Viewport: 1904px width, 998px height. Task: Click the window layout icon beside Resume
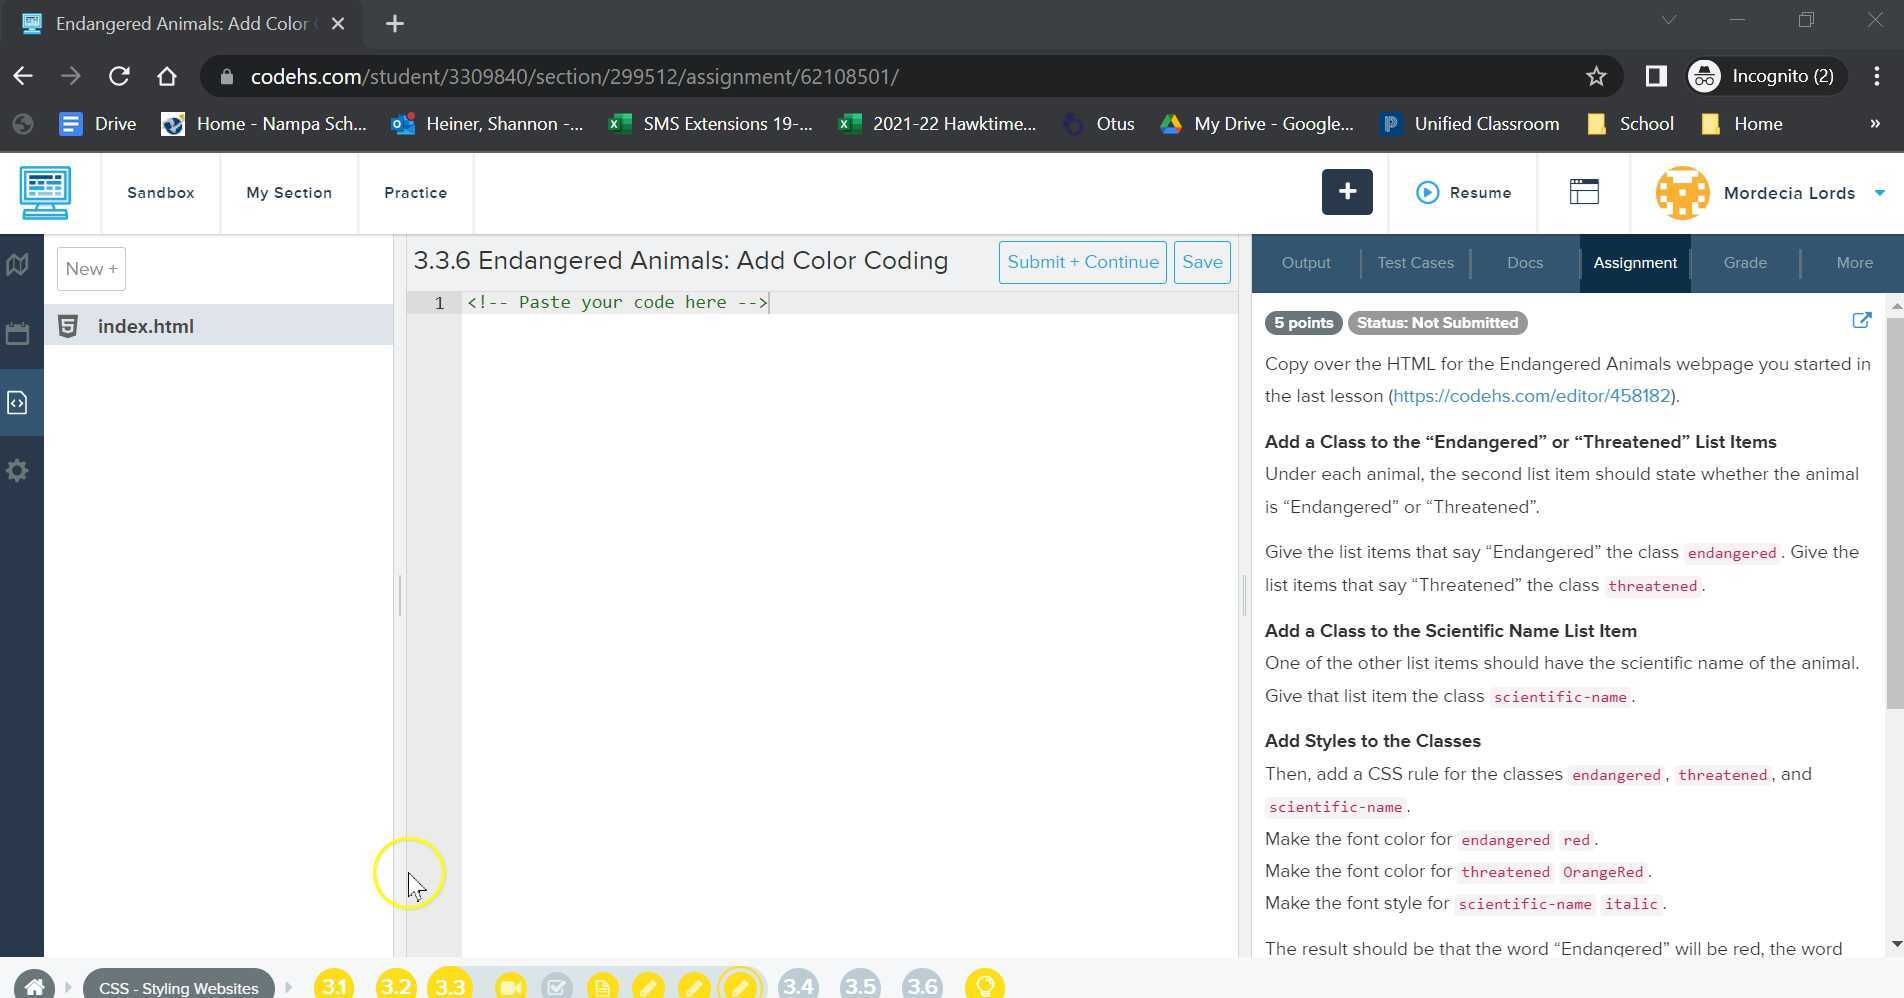coord(1584,192)
